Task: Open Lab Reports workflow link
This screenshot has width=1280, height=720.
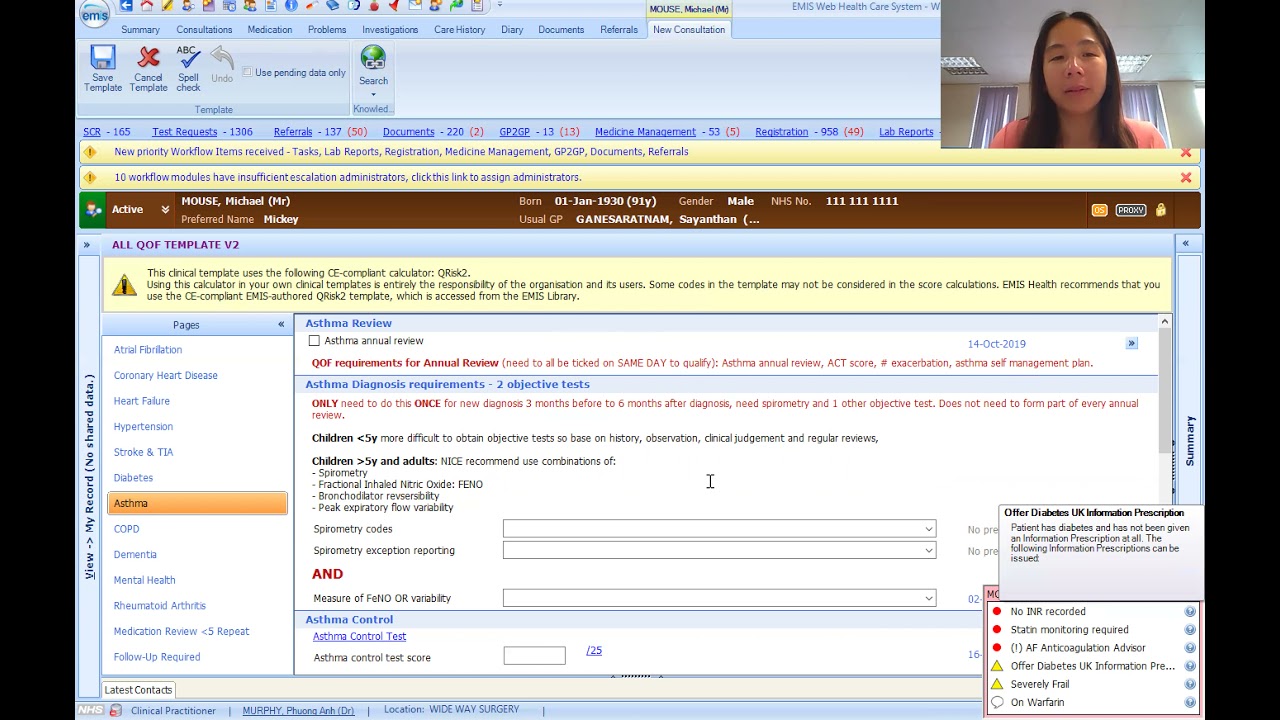Action: pos(906,132)
